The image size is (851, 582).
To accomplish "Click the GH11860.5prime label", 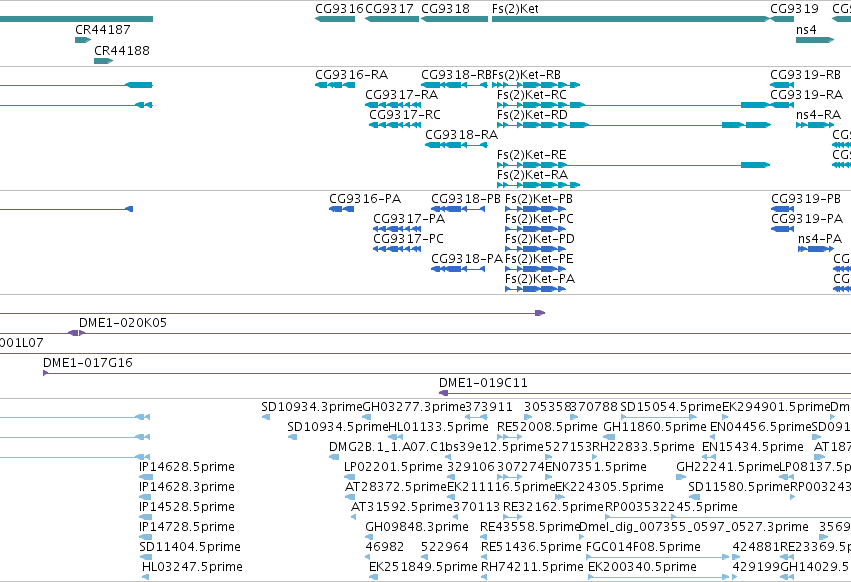I will coord(655,427).
